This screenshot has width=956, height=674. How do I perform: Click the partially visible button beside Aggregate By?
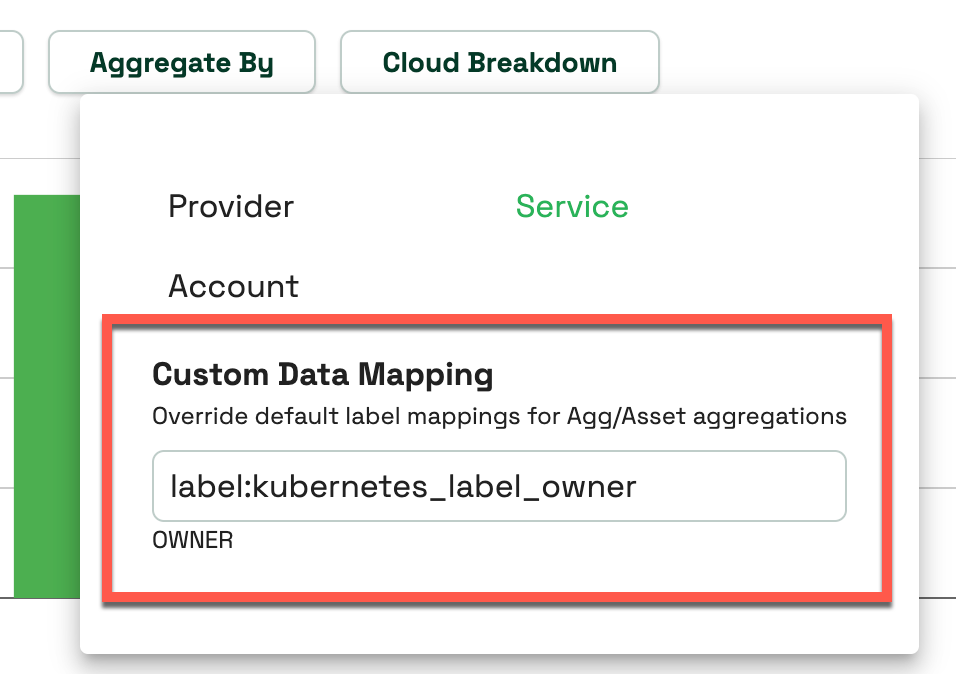point(10,62)
